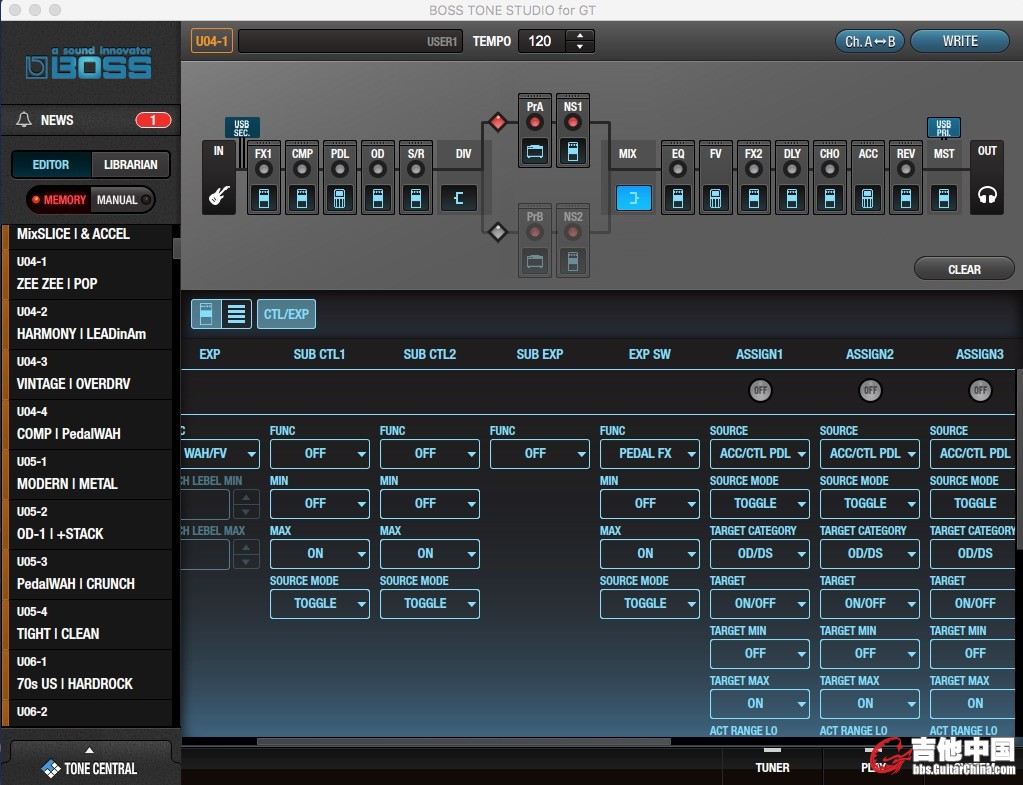Switch to MANUAL mode
The height and width of the screenshot is (785, 1023).
tap(123, 200)
